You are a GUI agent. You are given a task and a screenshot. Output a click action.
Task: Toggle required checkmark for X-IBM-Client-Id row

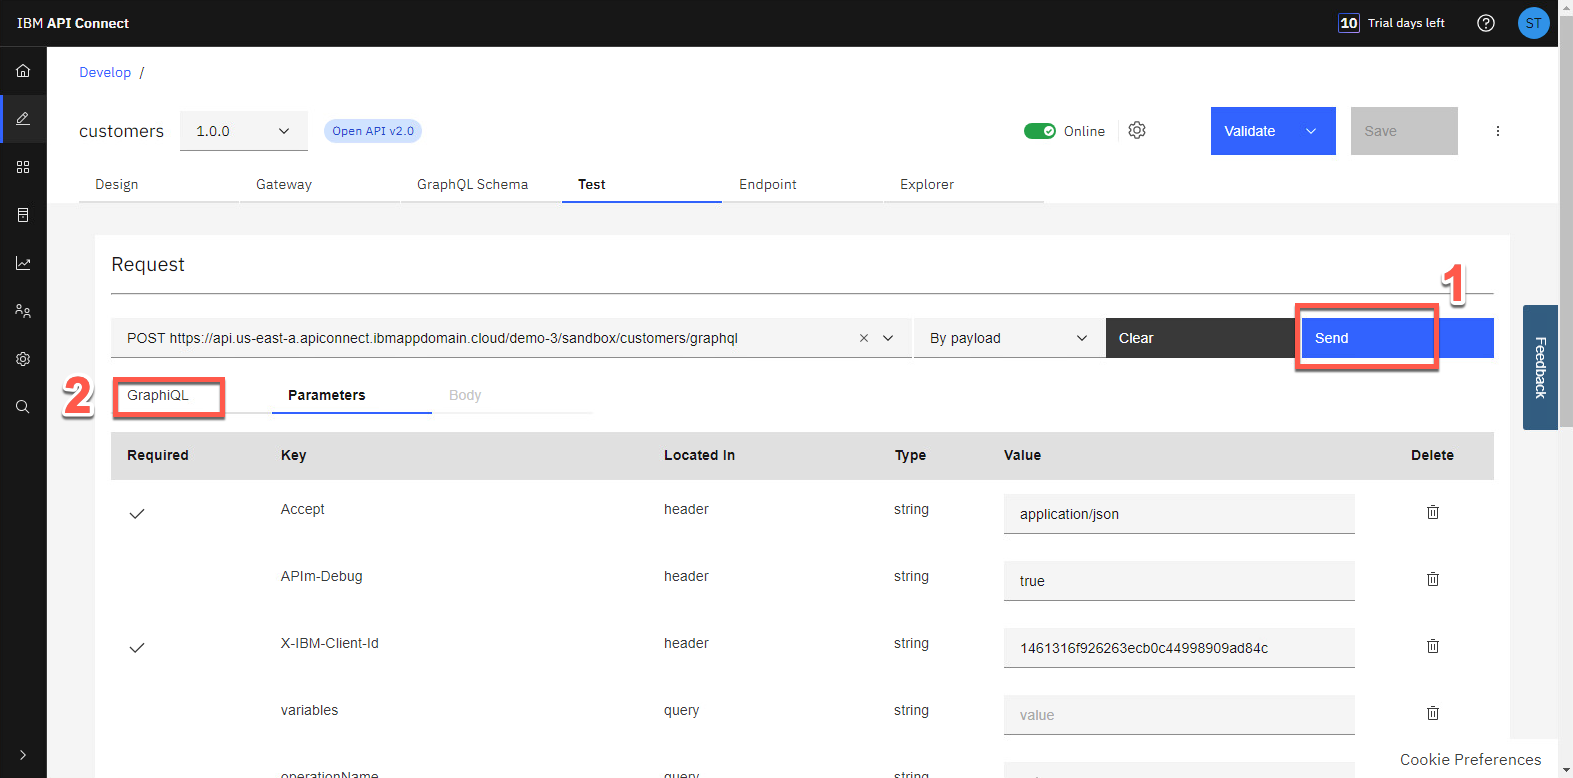pos(137,648)
